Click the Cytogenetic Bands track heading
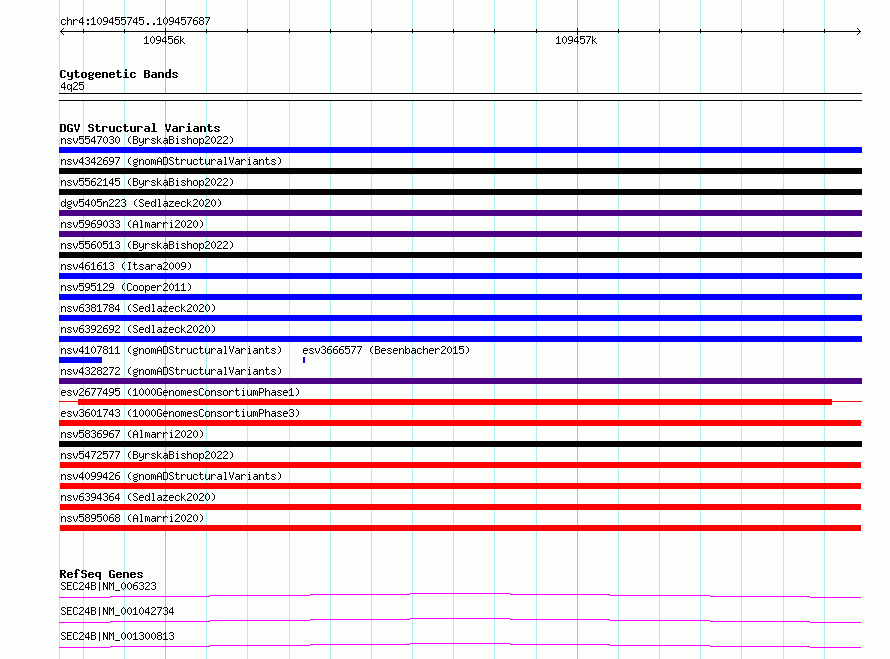 pos(119,74)
